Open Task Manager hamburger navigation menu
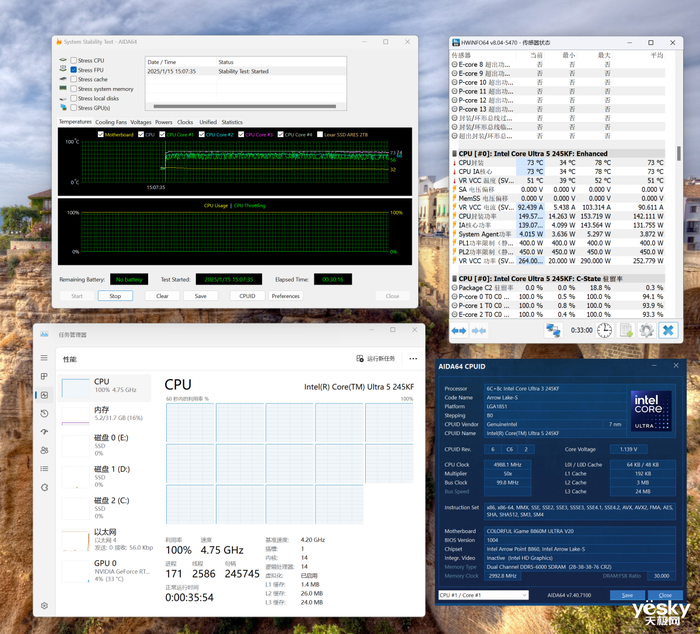Image resolution: width=700 pixels, height=634 pixels. pos(44,358)
